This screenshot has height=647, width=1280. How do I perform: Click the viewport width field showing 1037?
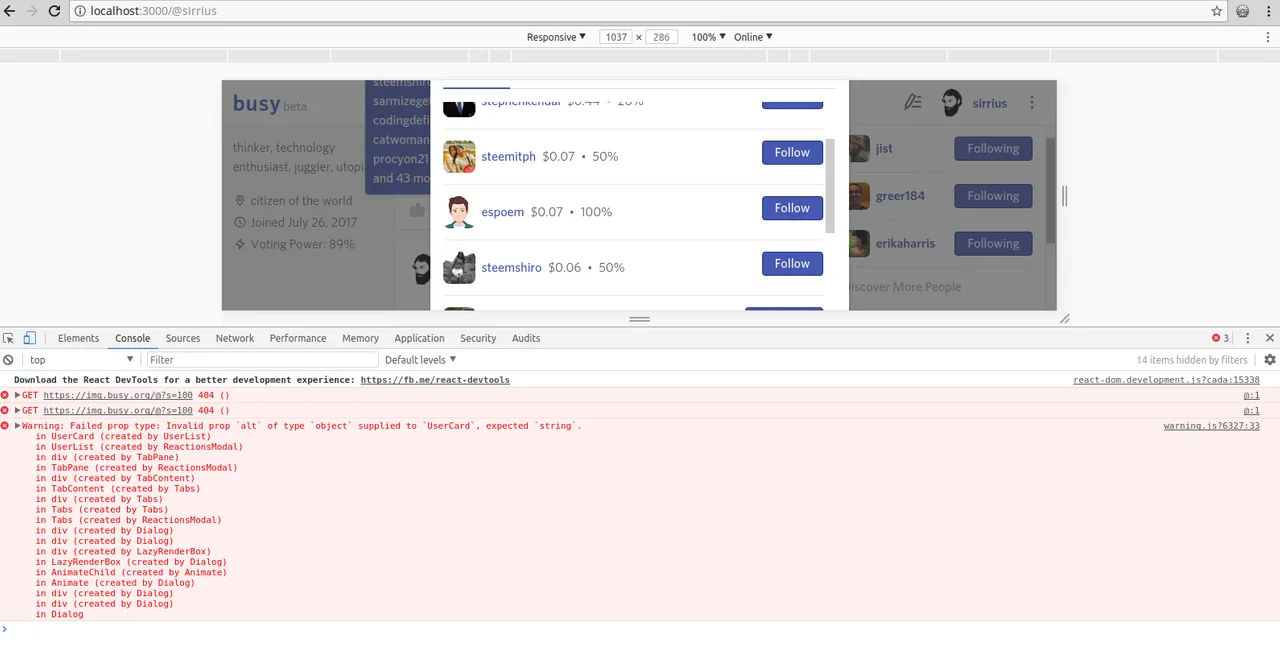(616, 37)
